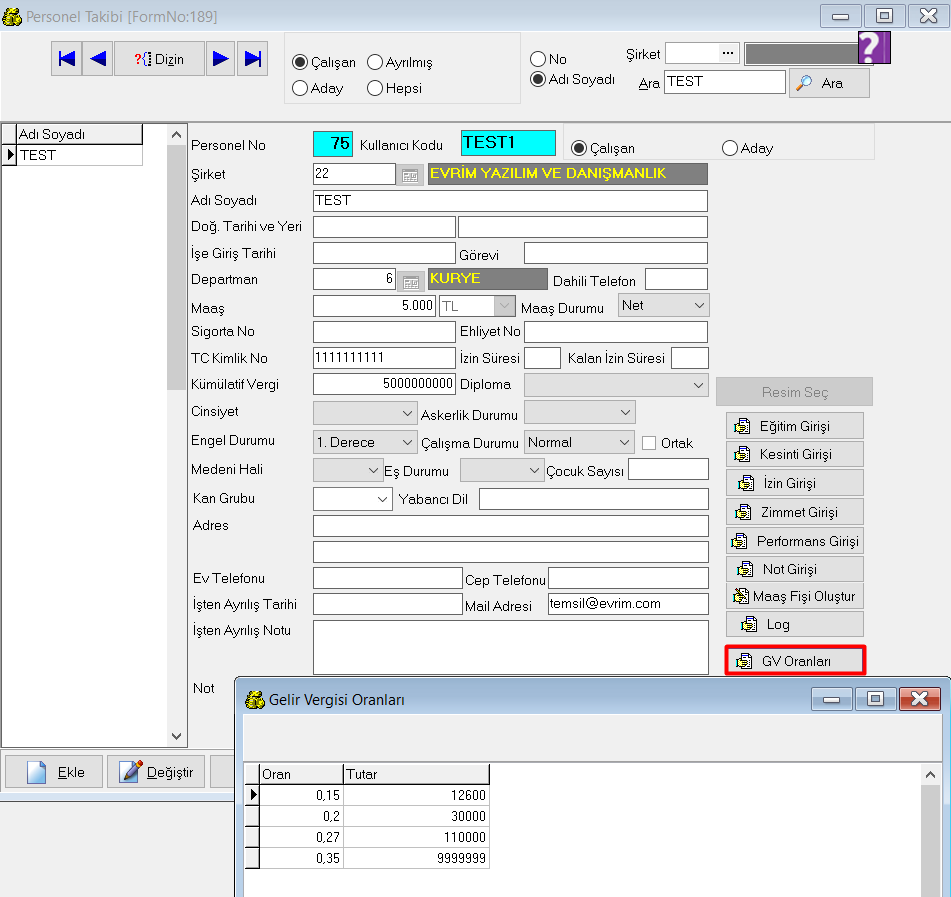Go to previous personnel record

click(98, 59)
